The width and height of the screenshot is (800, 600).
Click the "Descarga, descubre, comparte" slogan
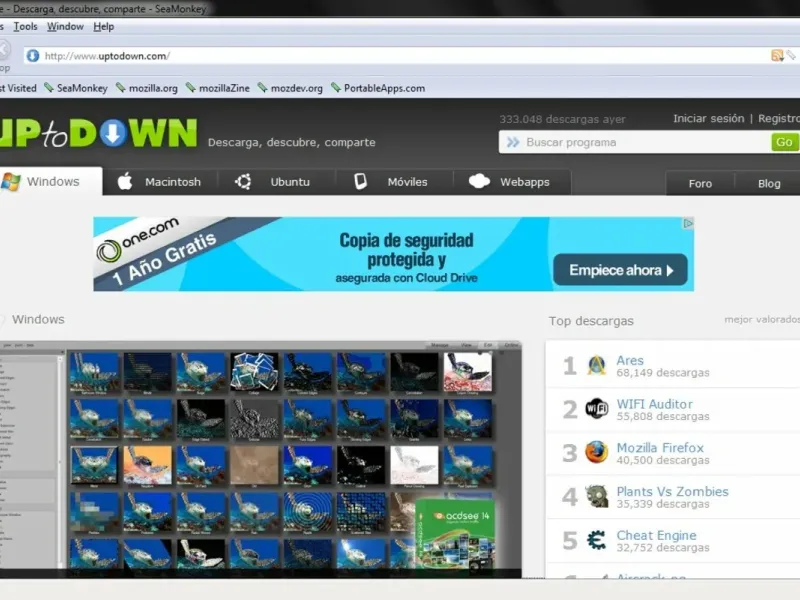click(x=292, y=142)
